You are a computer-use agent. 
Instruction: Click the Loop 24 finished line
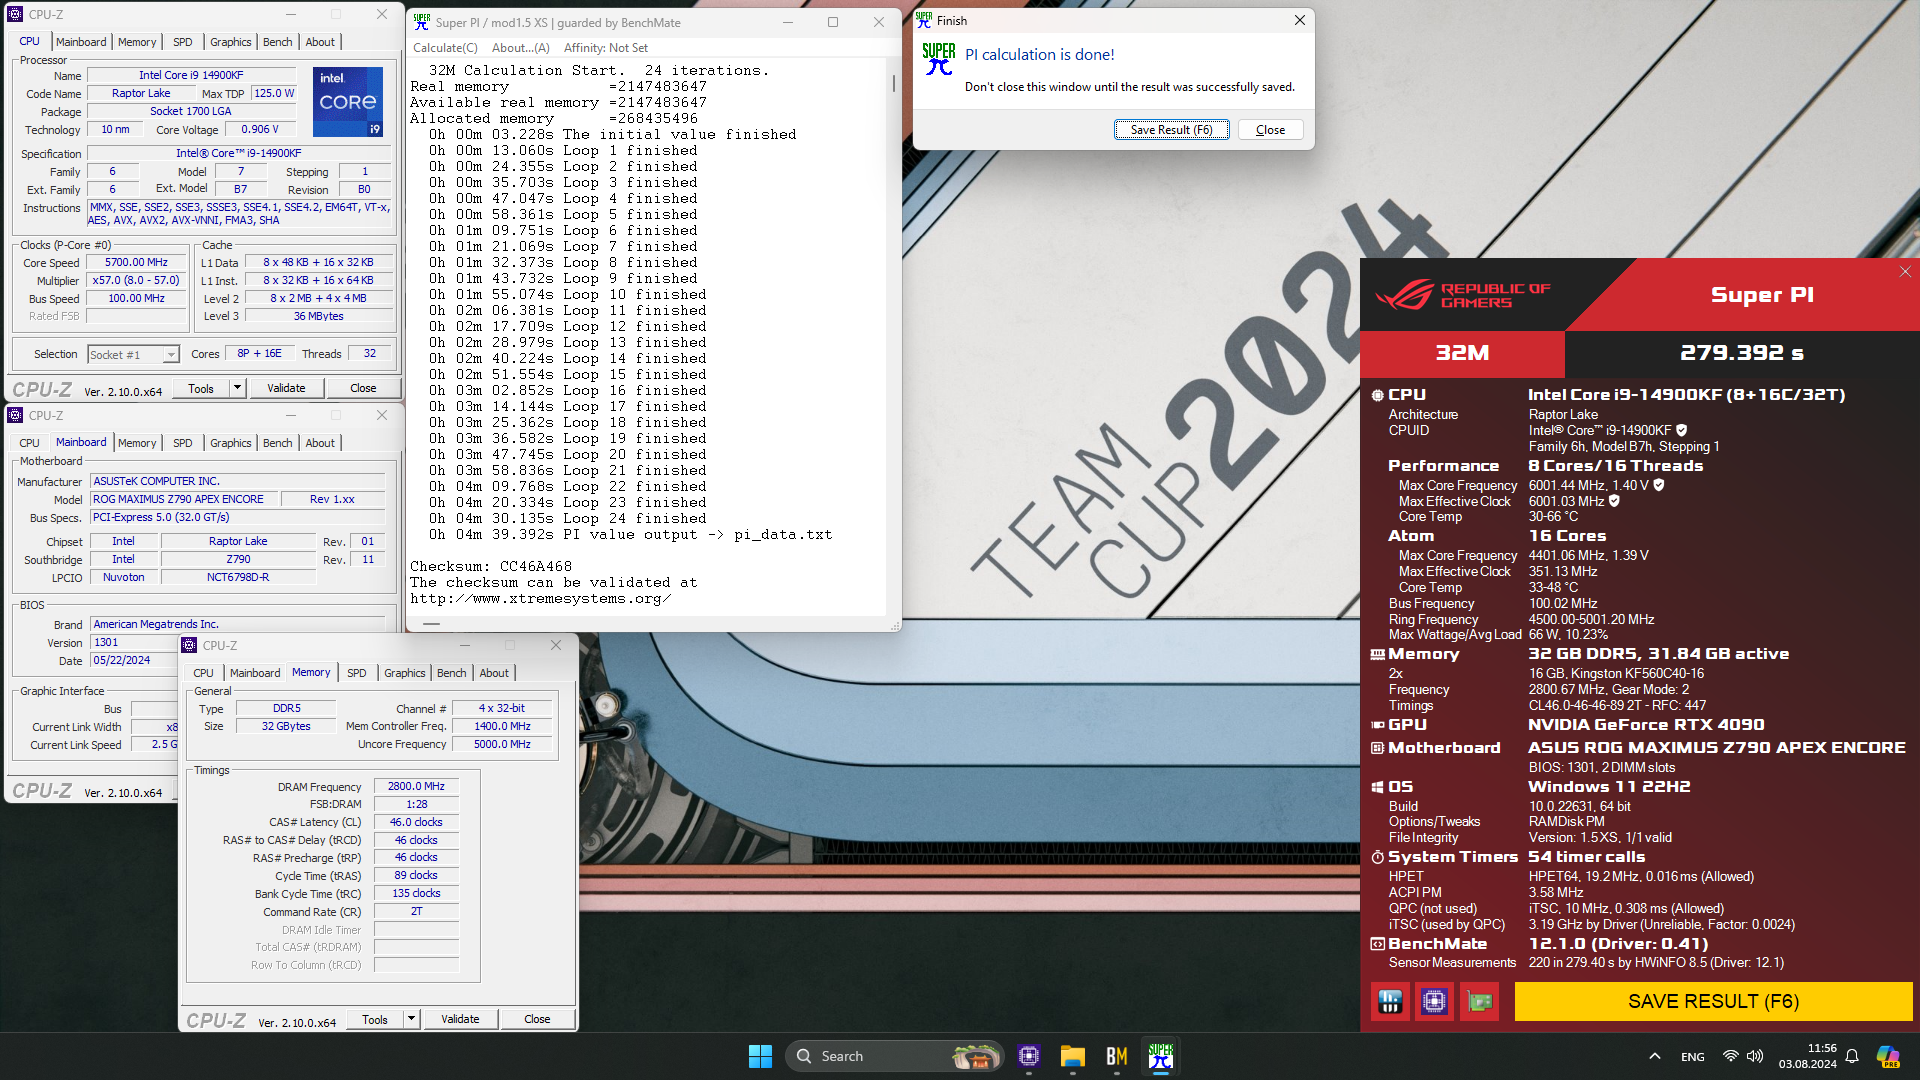(x=568, y=519)
